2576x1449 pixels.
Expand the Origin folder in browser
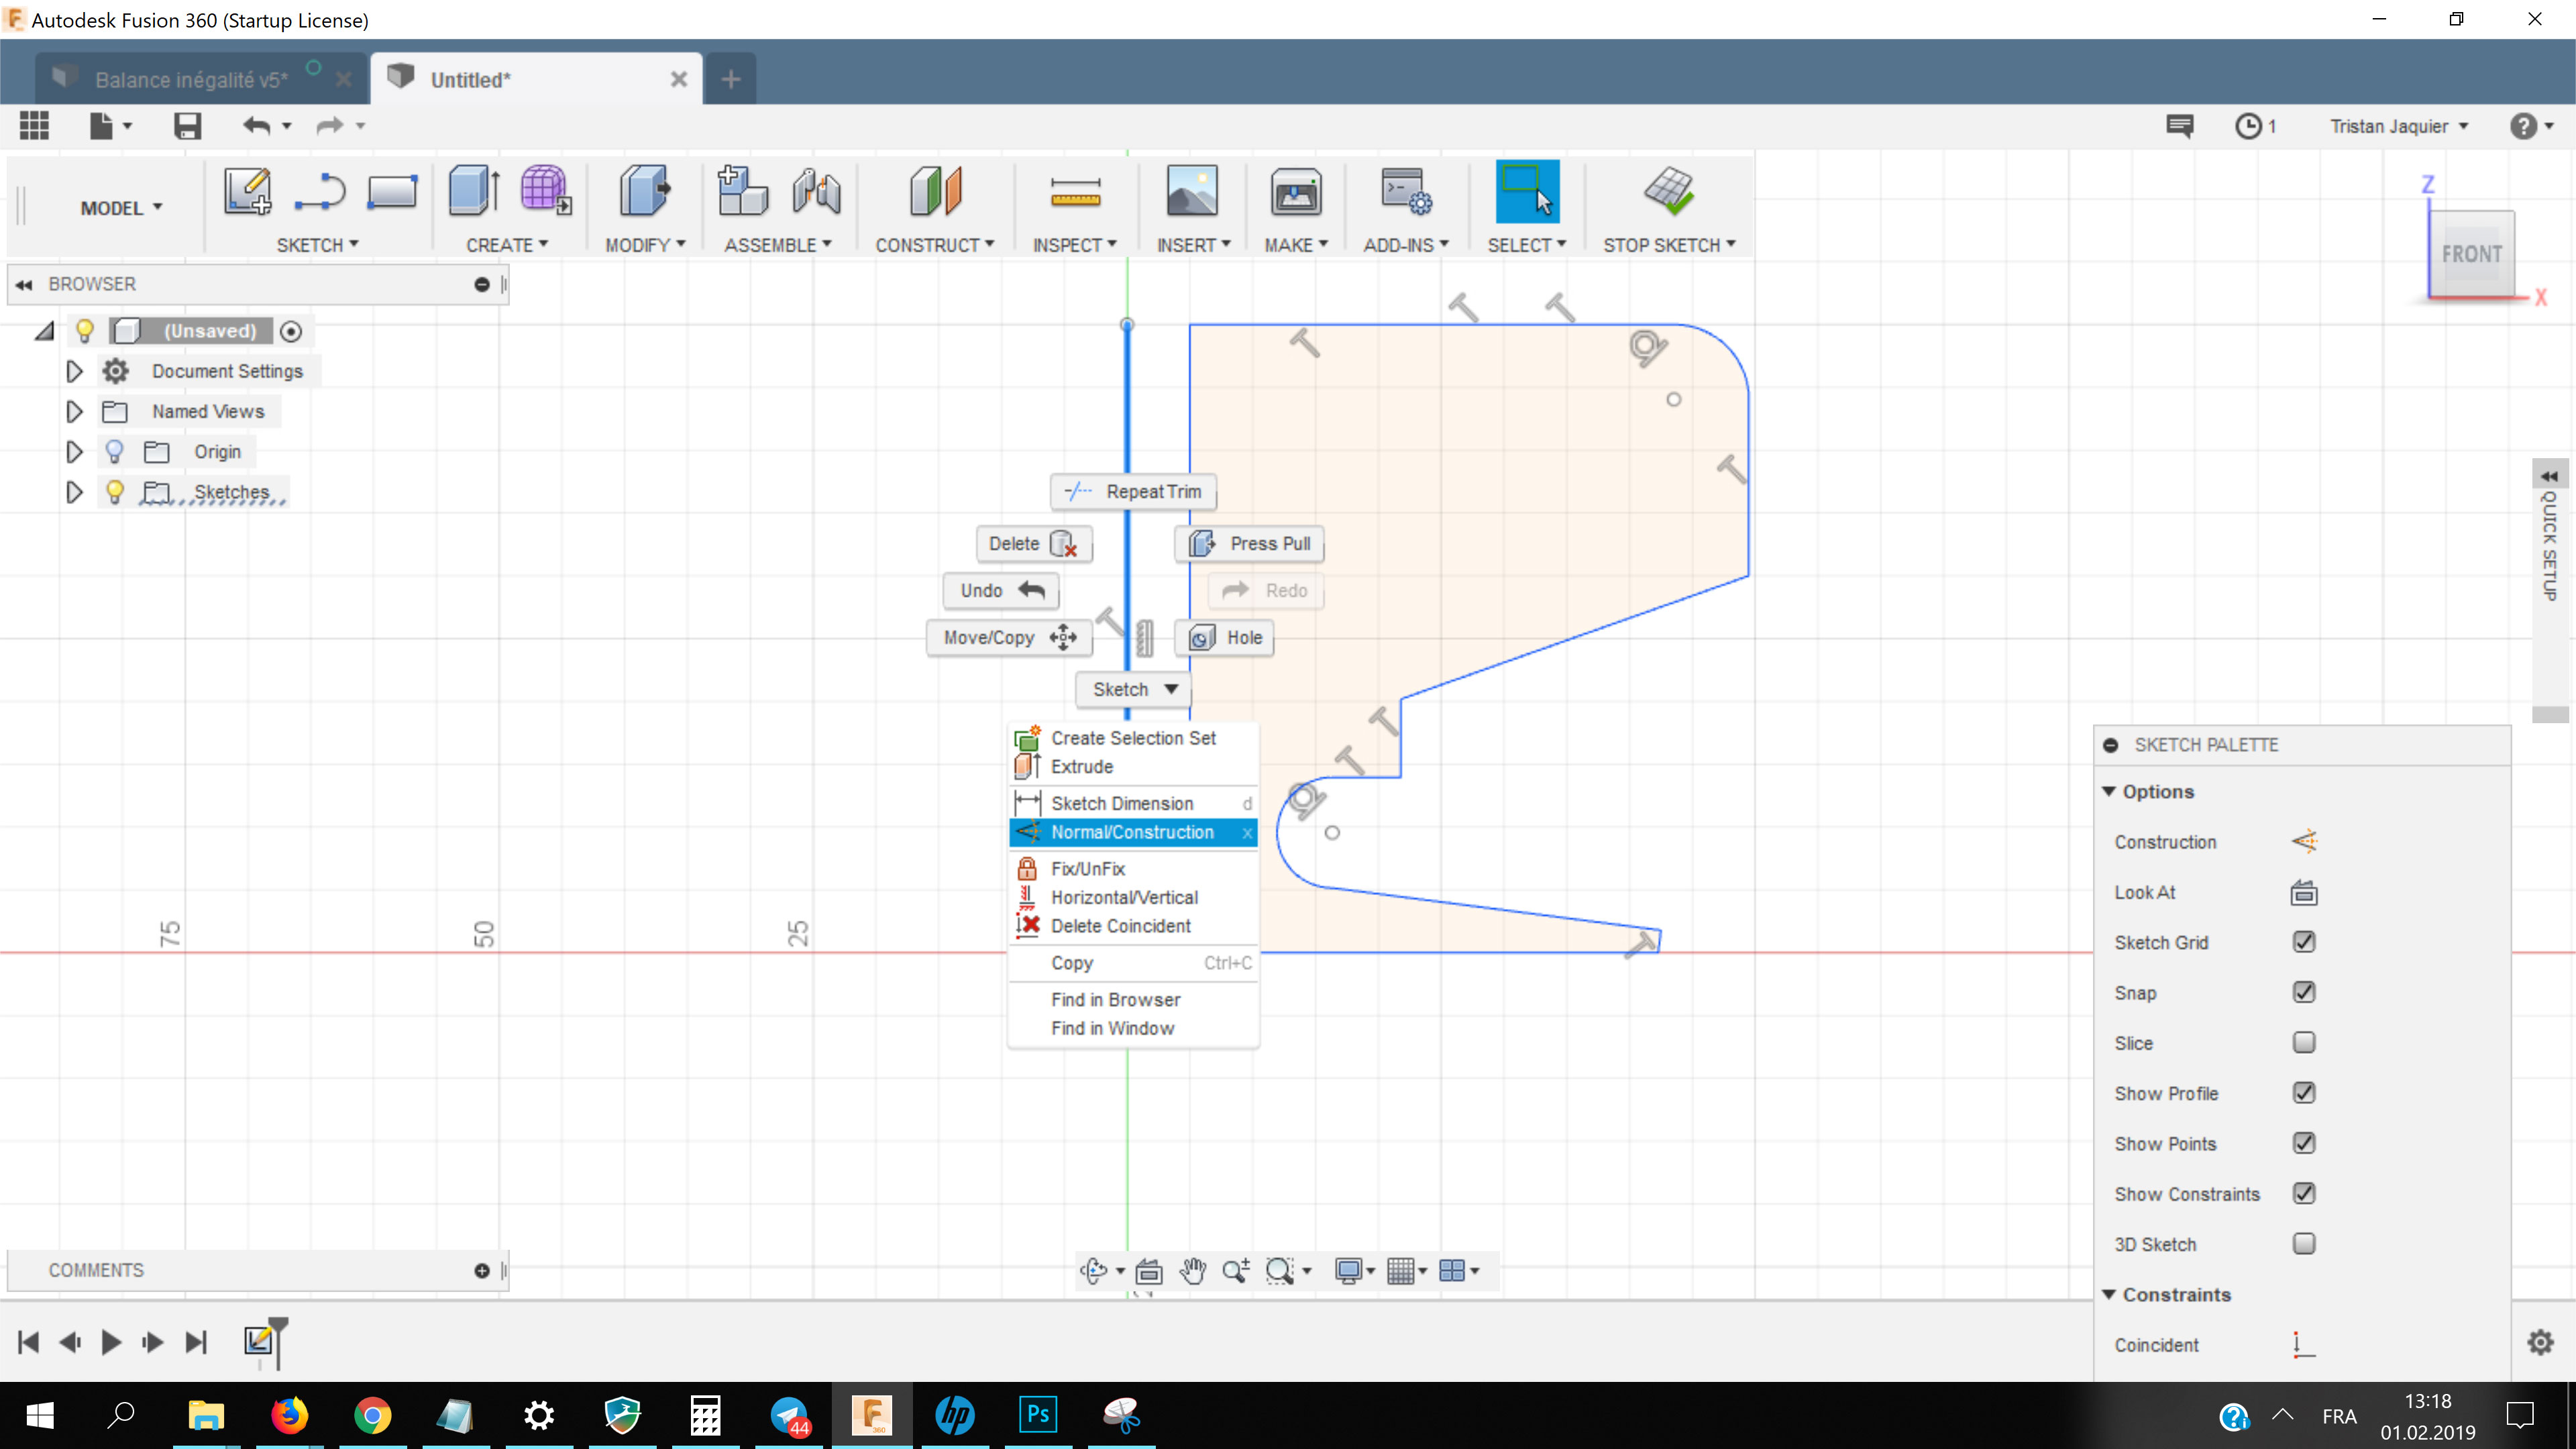click(74, 452)
